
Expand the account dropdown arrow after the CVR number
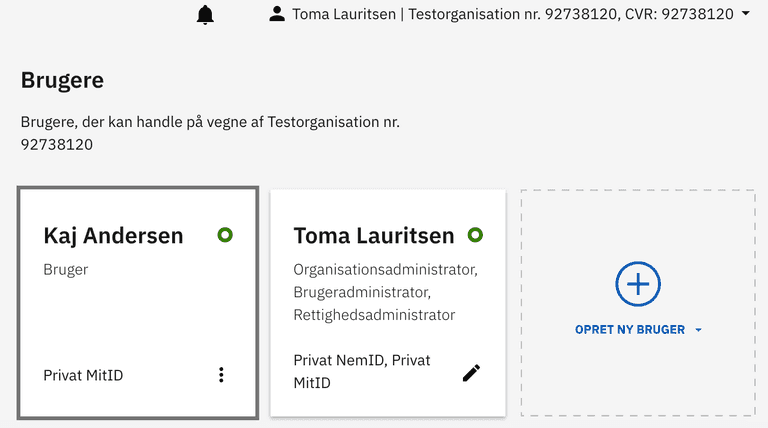pyautogui.click(x=746, y=14)
